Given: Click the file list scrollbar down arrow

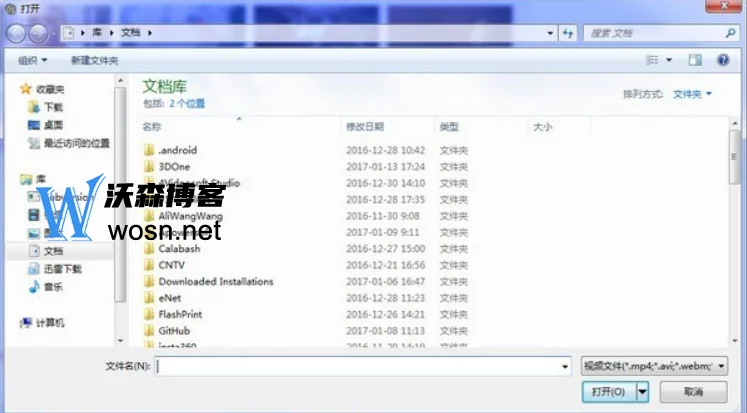Looking at the screenshot, I should (x=734, y=341).
